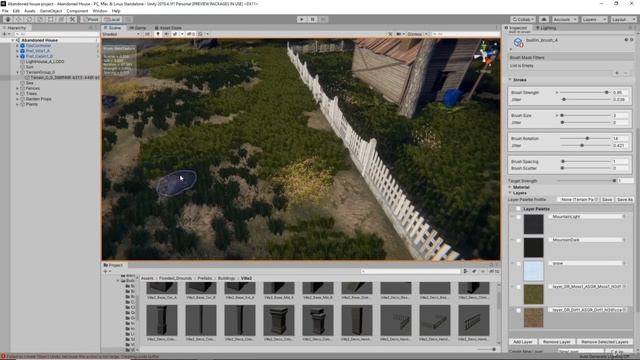Toggle scene effects icon
Viewport: 640px width, 360px height.
pos(175,34)
